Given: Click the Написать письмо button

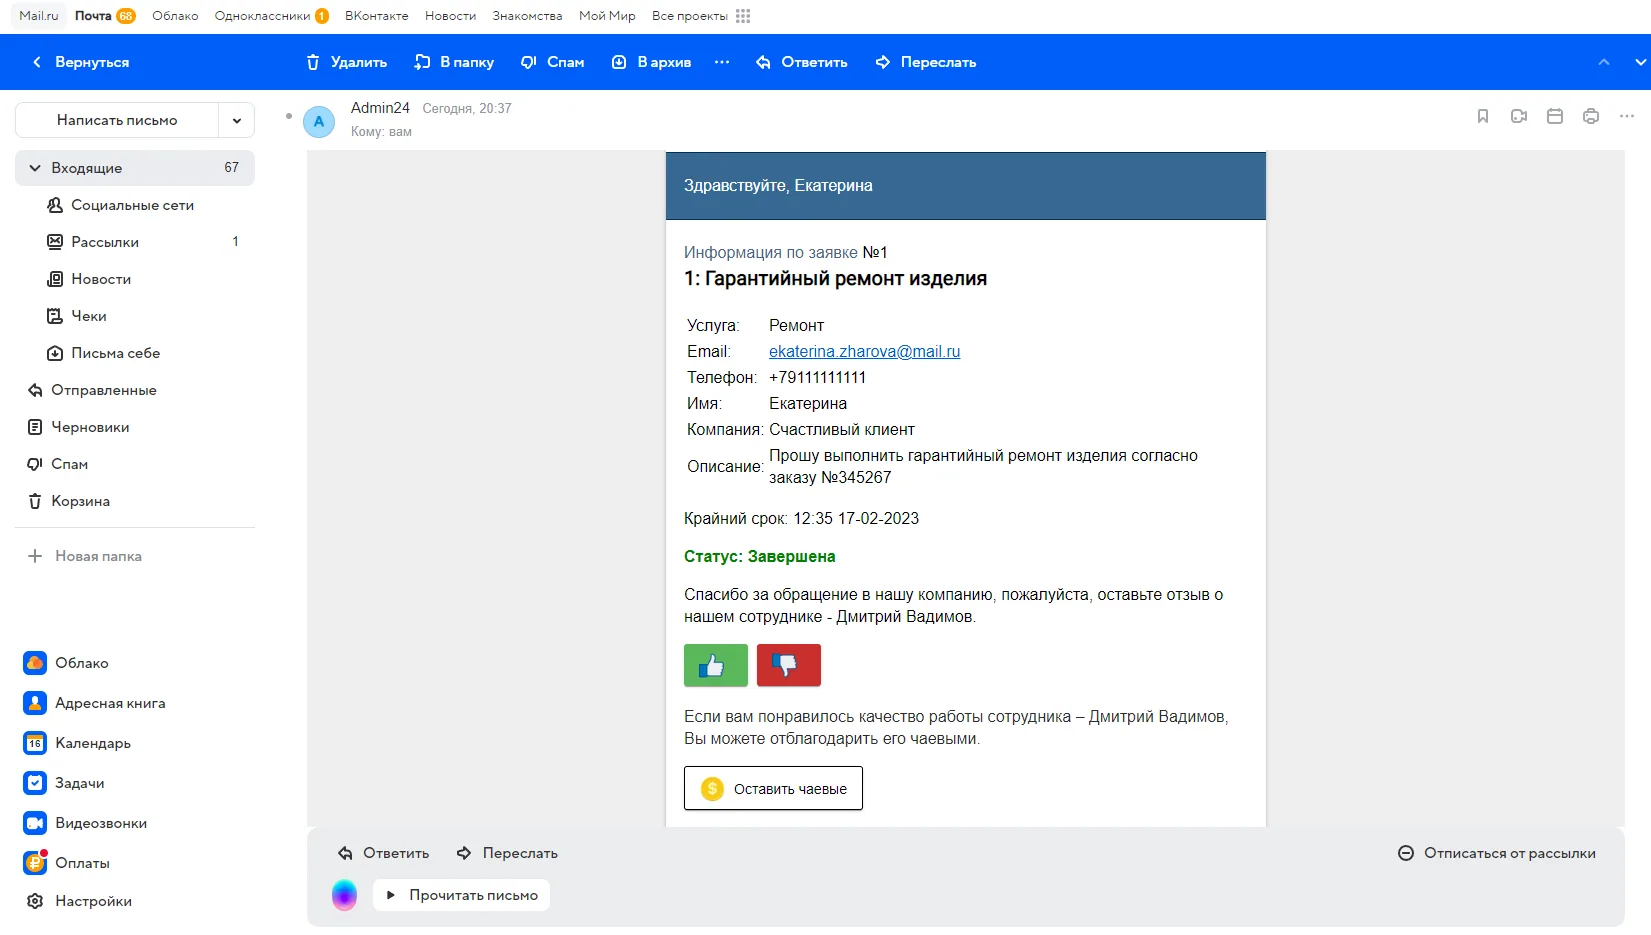Looking at the screenshot, I should click(x=117, y=120).
